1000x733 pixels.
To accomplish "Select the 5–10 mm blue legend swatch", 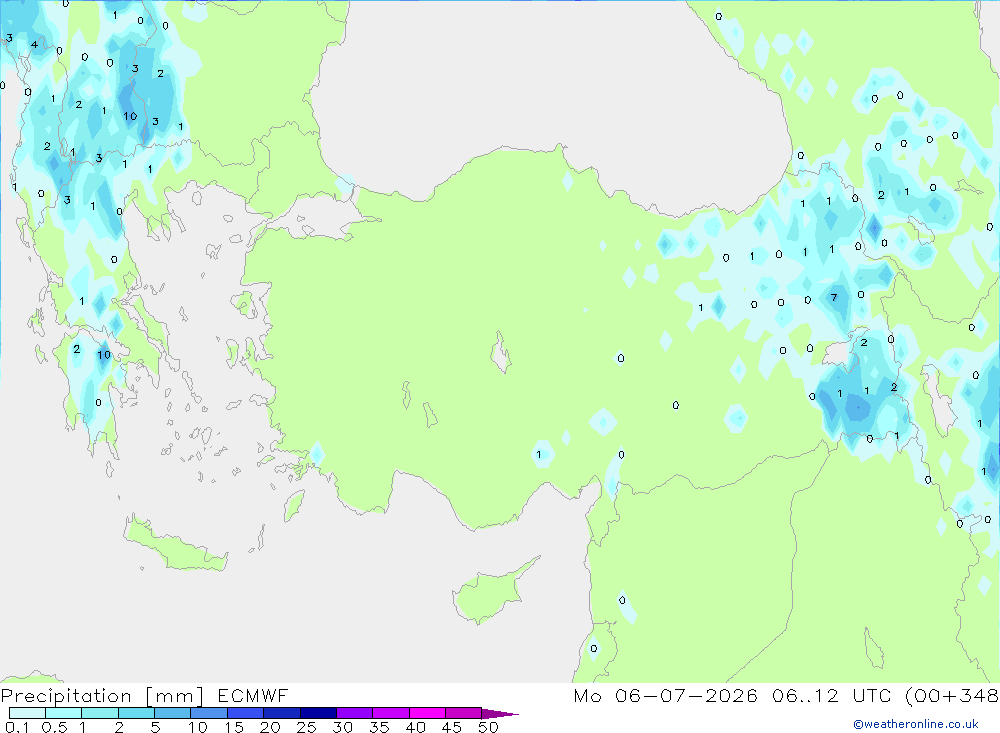I will click(x=172, y=713).
